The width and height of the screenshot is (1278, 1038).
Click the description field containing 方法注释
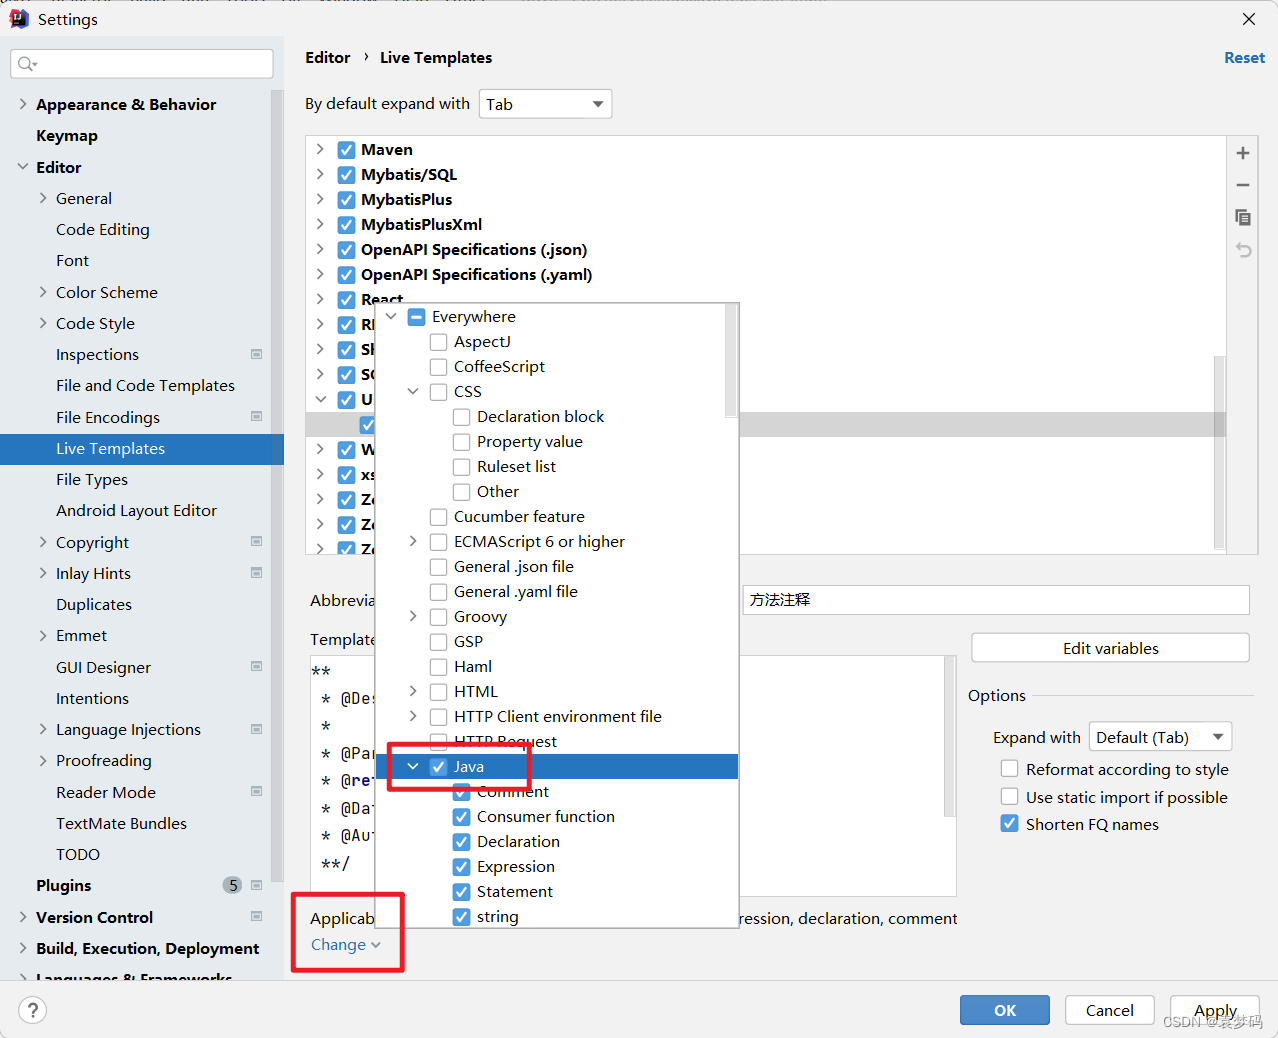click(996, 600)
